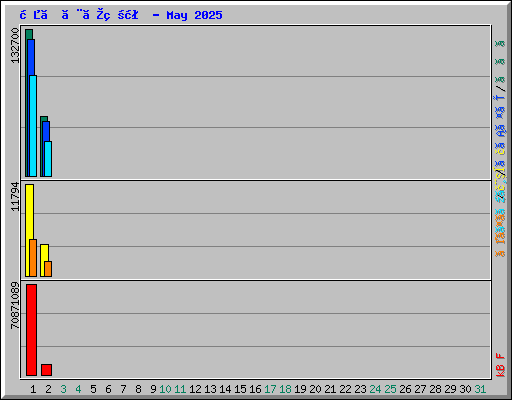Click the green bar top on day 1
The image size is (512, 400).
[29, 34]
